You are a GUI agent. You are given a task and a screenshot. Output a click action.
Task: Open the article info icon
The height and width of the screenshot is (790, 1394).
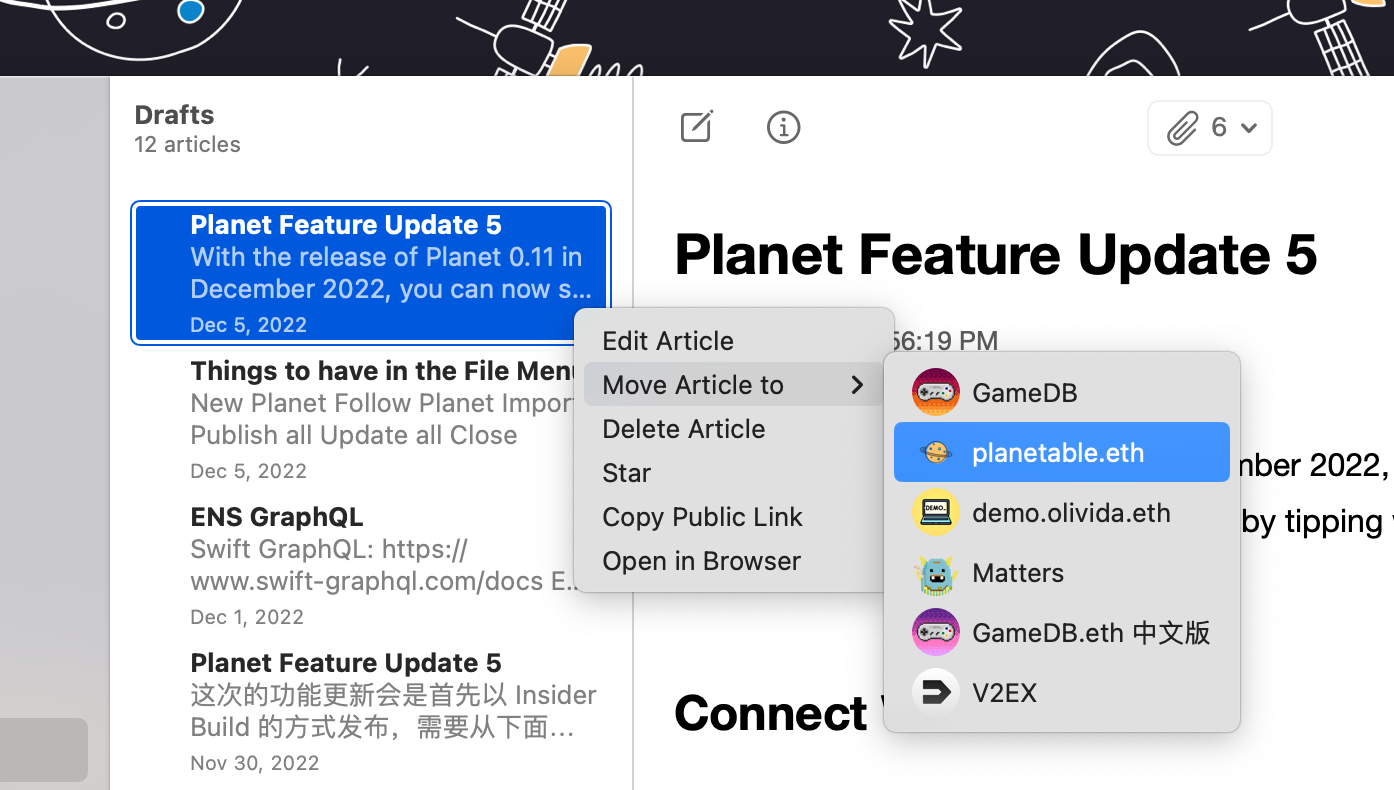[x=783, y=127]
